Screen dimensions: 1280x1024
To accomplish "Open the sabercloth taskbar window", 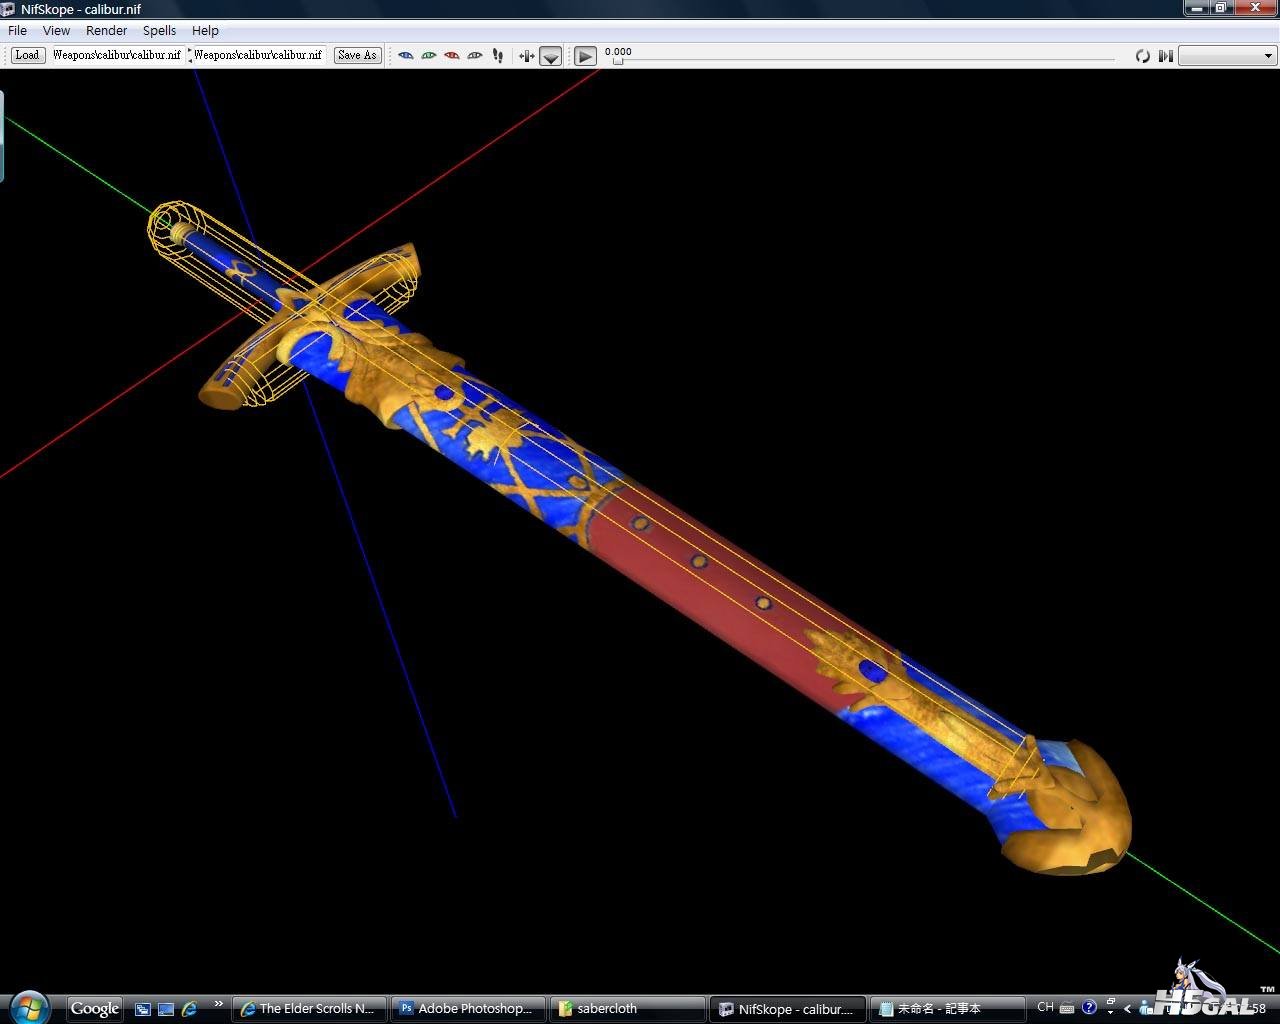I will pyautogui.click(x=628, y=1009).
